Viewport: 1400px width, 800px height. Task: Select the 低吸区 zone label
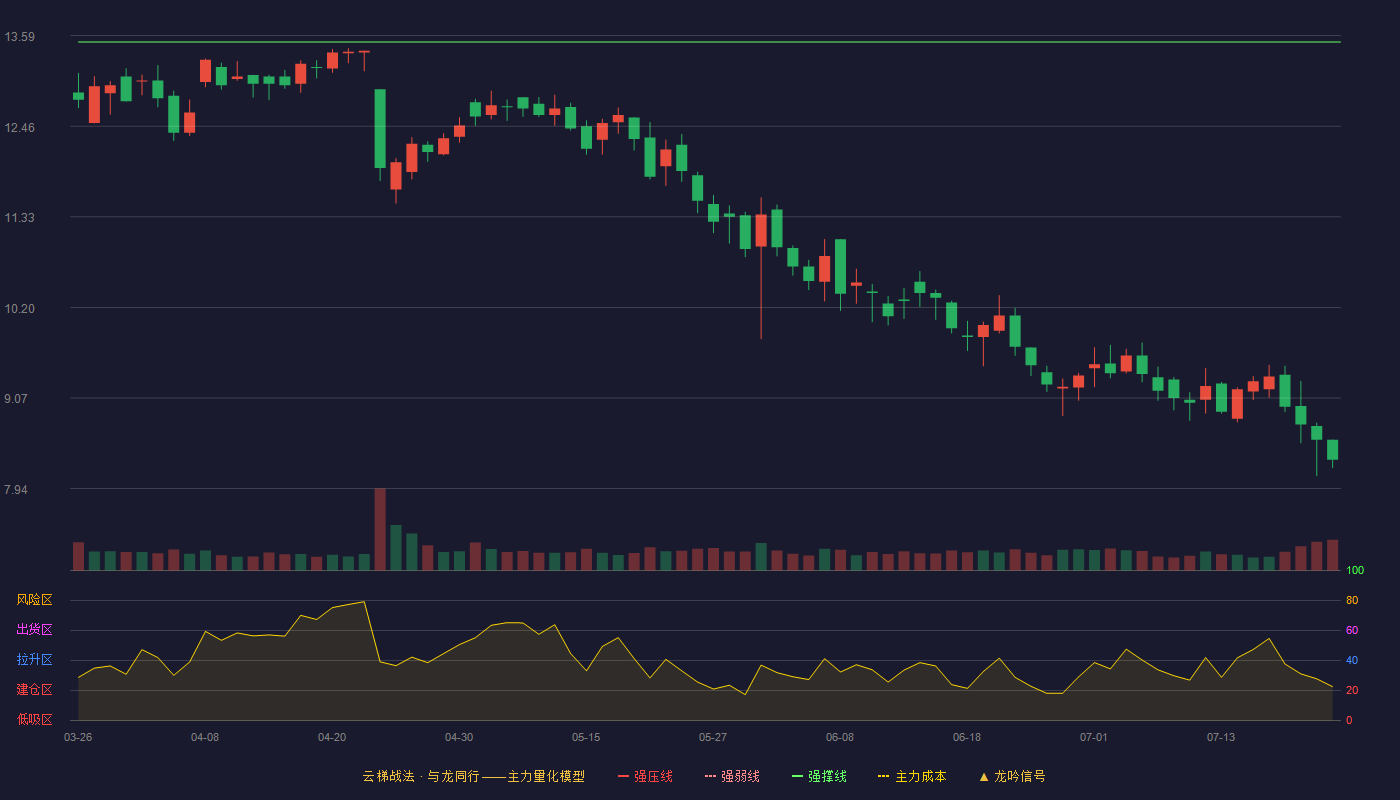pyautogui.click(x=35, y=719)
